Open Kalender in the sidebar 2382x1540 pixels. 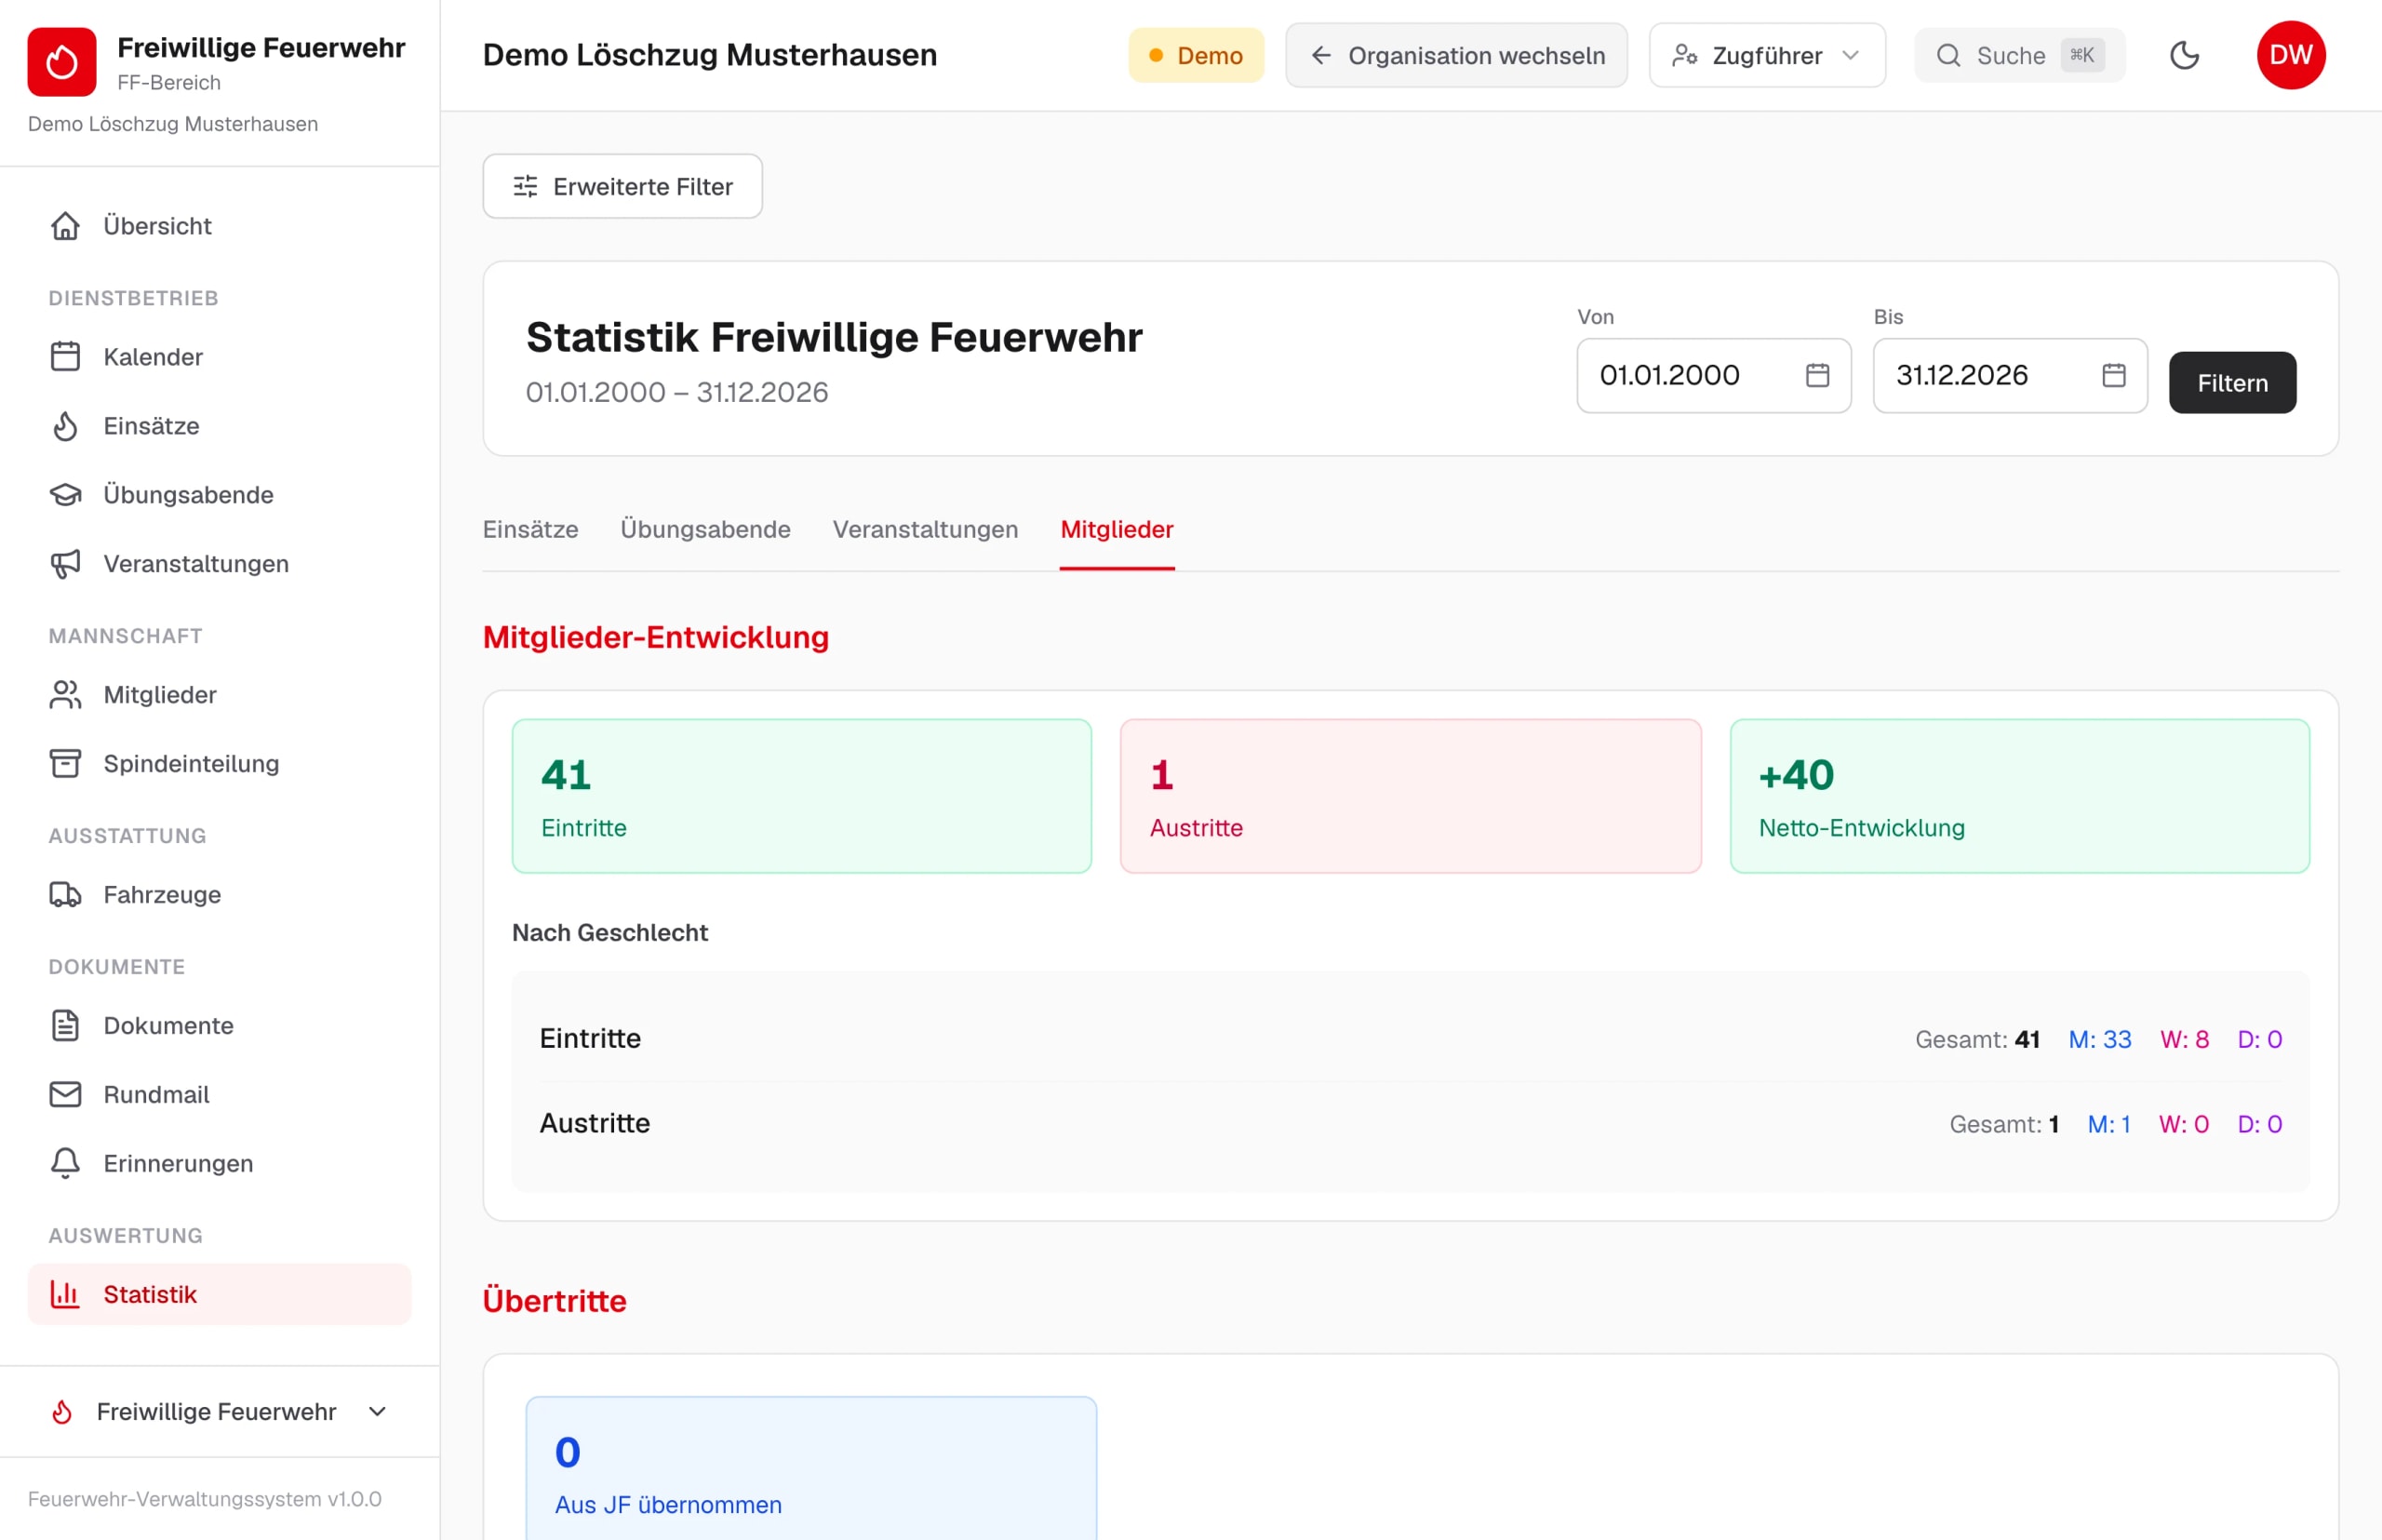click(x=219, y=357)
